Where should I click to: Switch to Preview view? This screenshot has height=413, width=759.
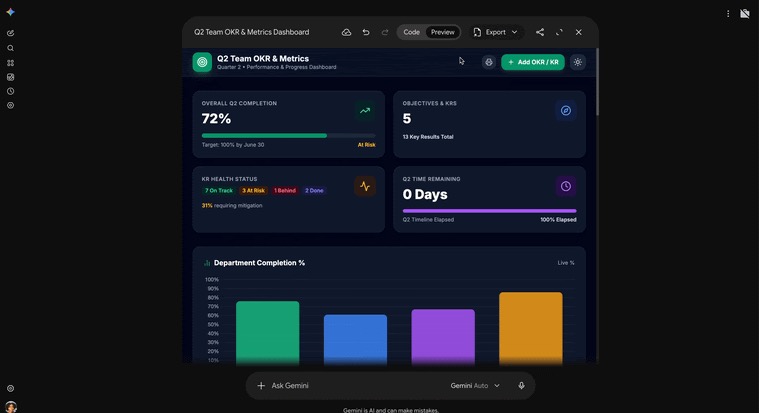tap(442, 32)
